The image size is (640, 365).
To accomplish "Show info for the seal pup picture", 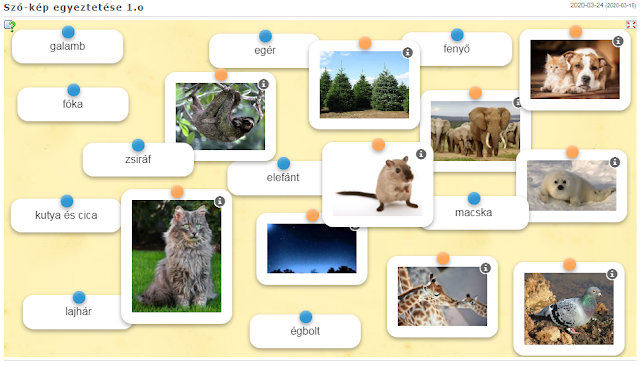I will [x=615, y=162].
